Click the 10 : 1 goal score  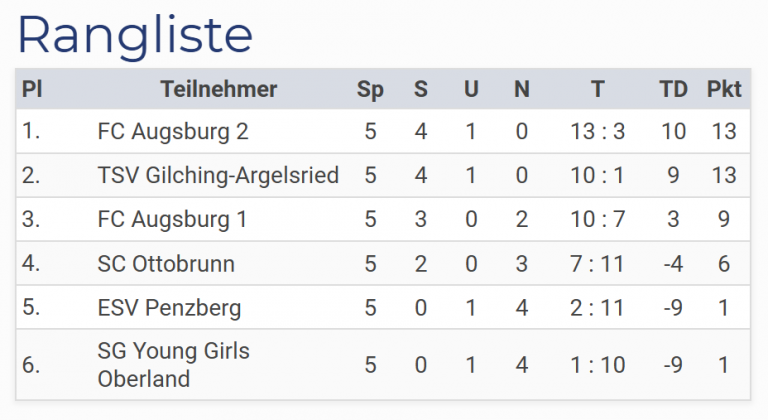point(597,176)
